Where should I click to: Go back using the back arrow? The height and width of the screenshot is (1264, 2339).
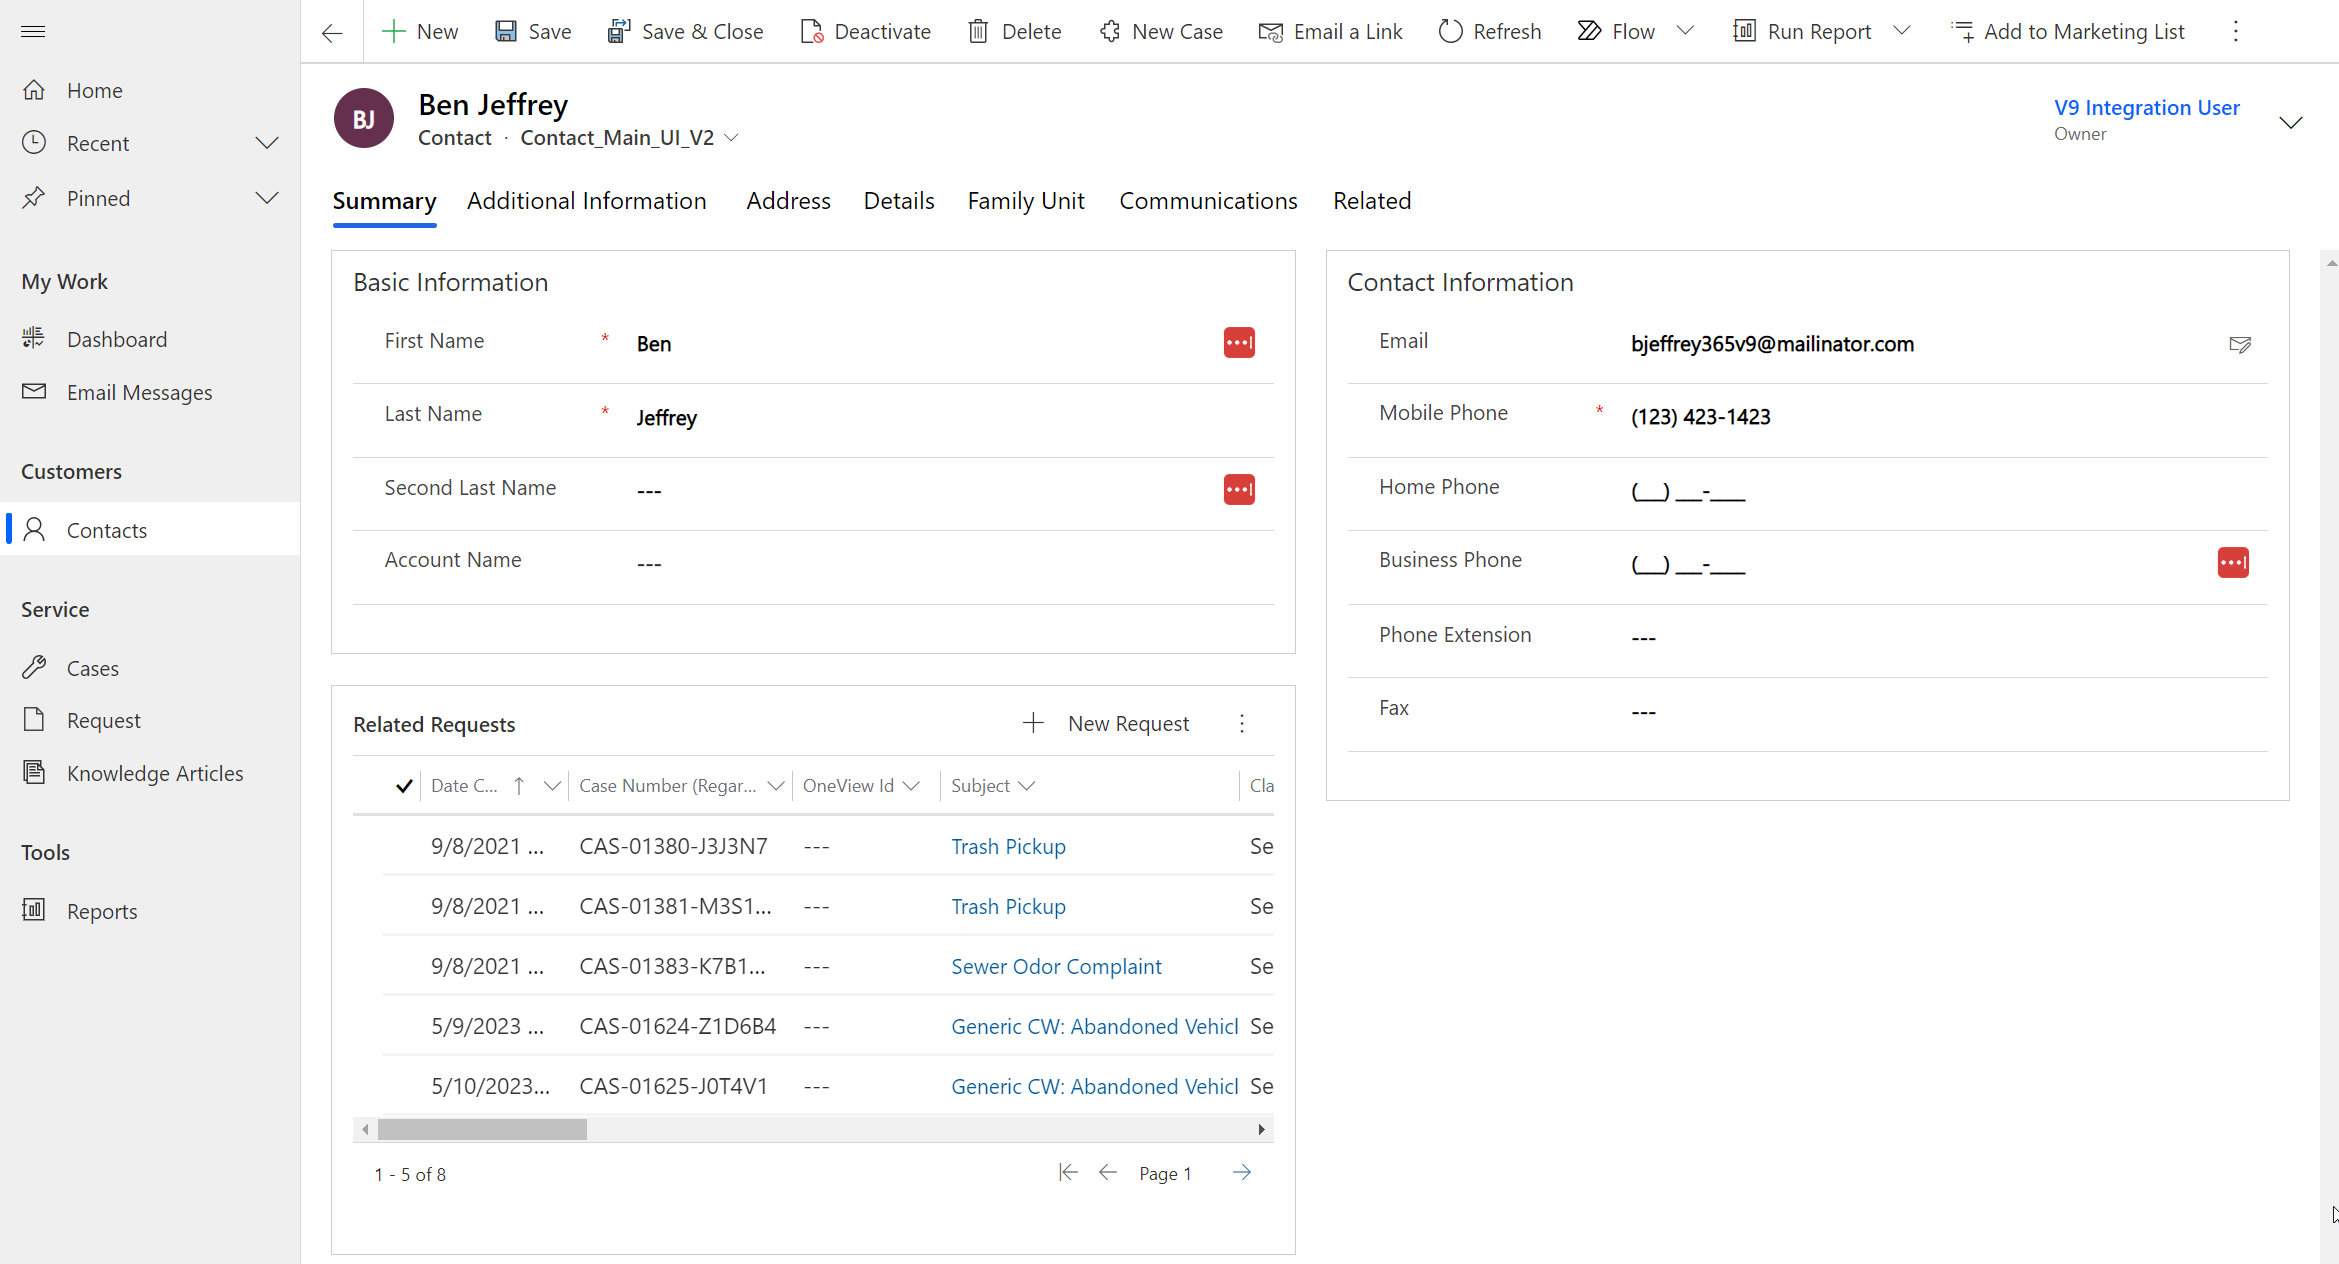point(332,32)
